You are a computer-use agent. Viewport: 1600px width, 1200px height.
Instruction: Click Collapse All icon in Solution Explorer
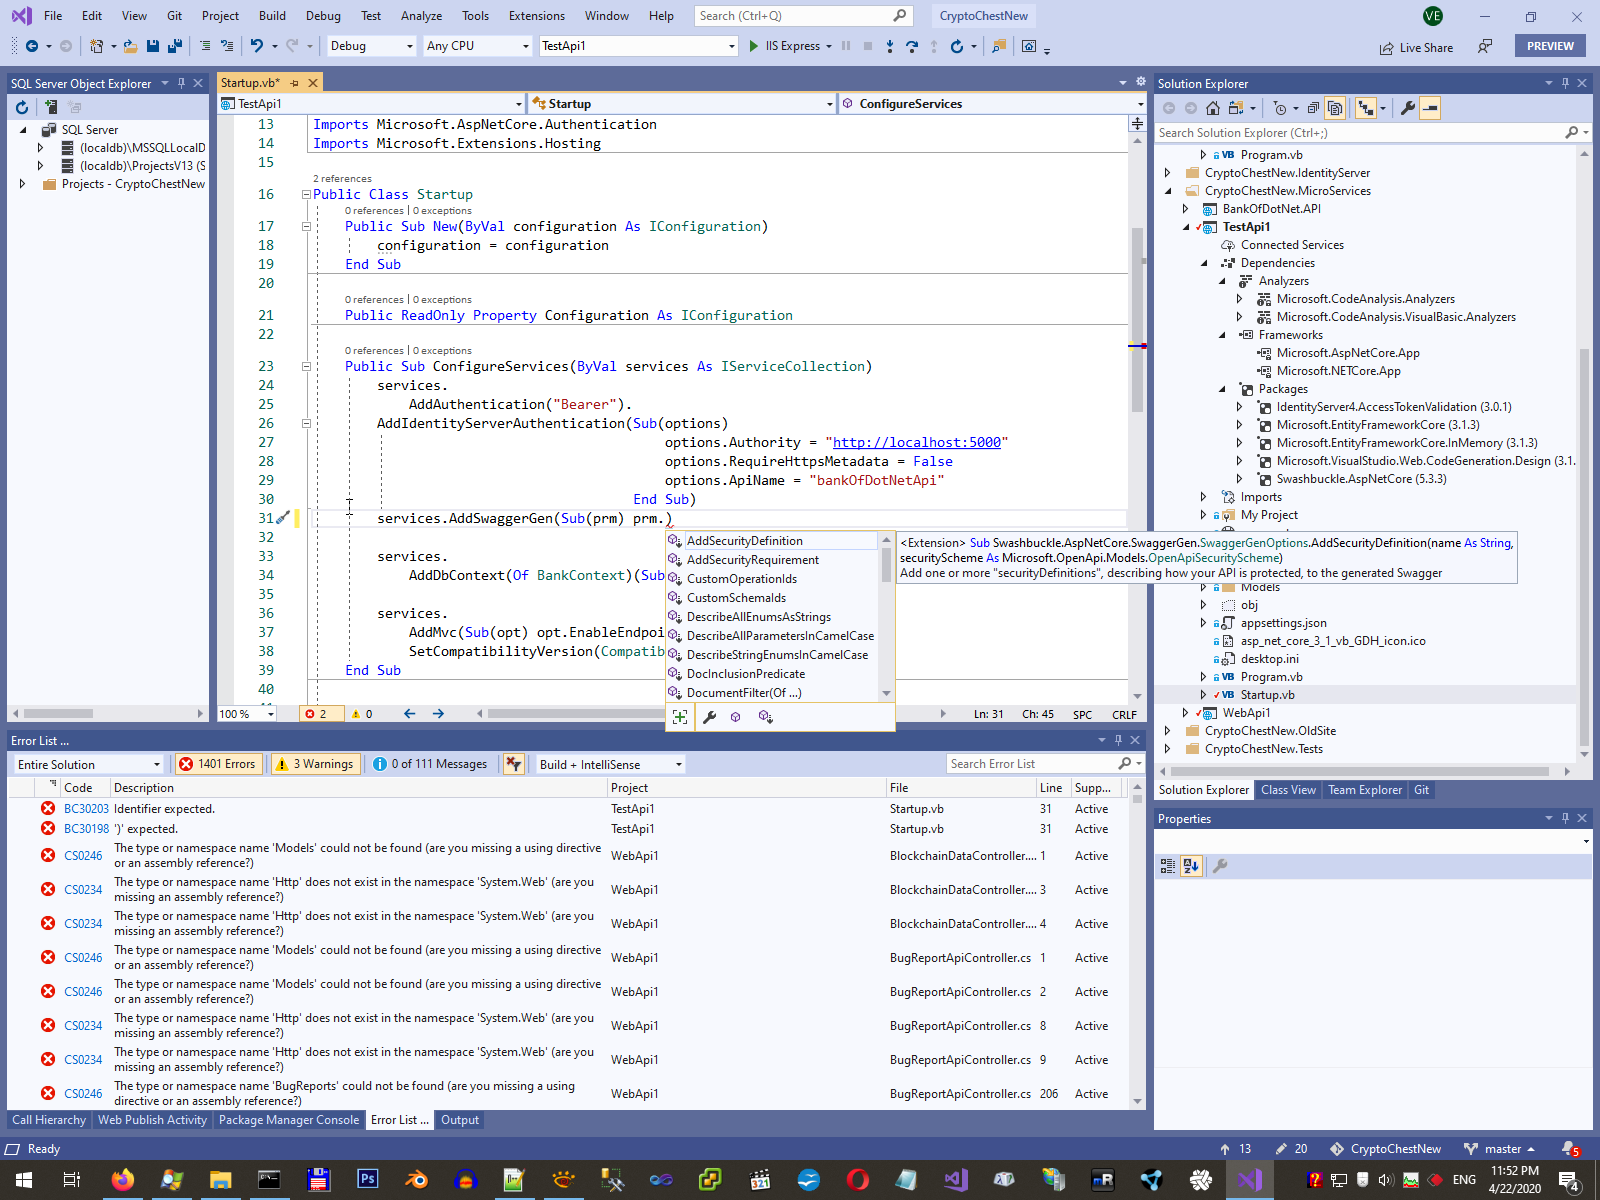1313,108
